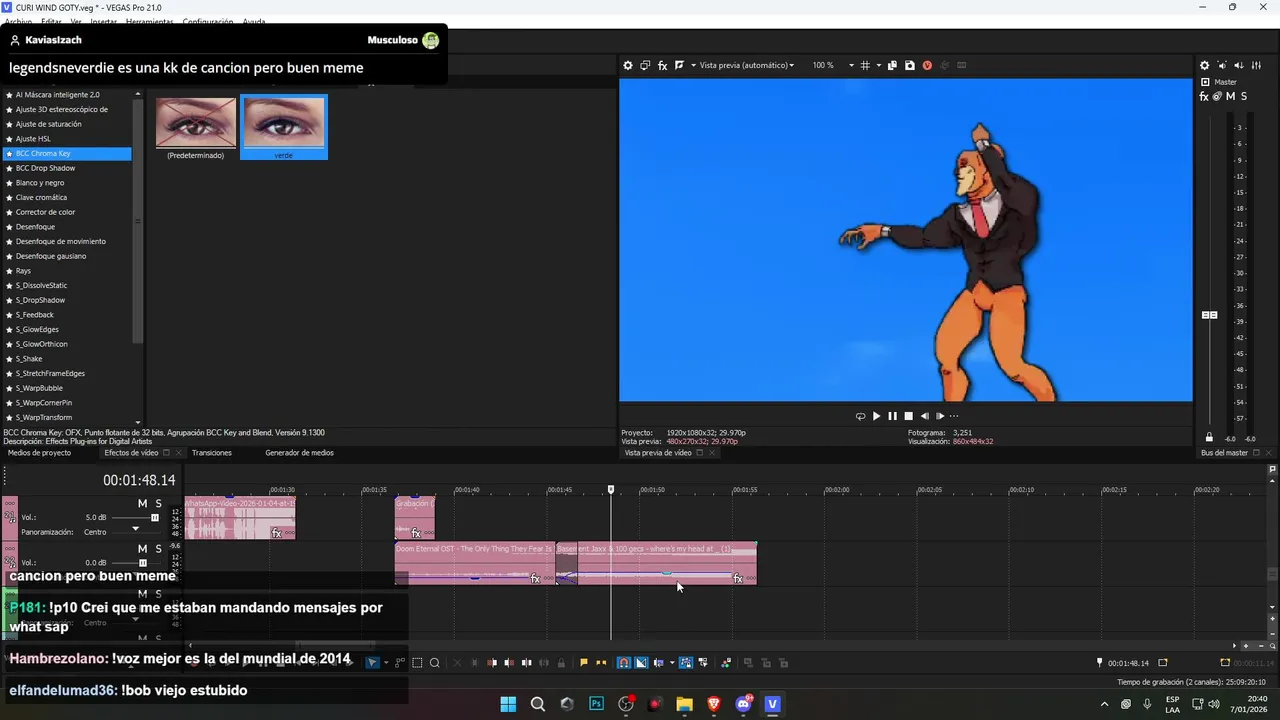
Task: Toggle snapping magnet in timeline toolbar
Action: [x=624, y=662]
